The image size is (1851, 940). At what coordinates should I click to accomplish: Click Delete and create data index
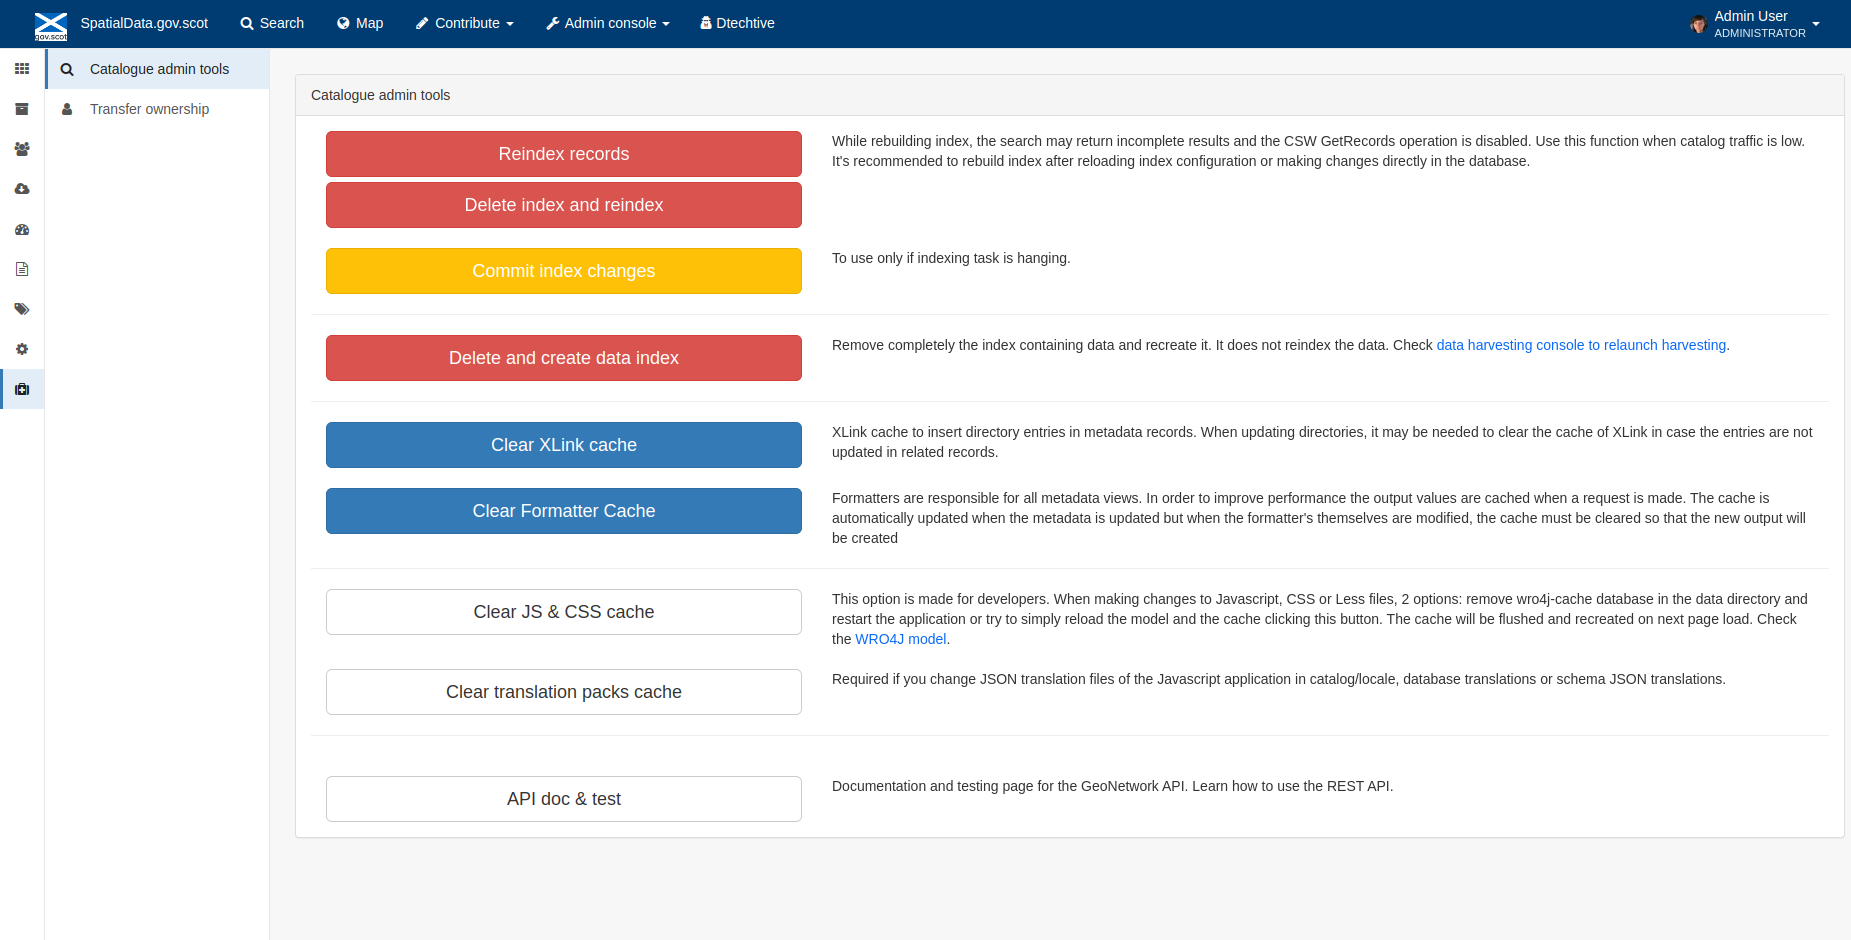coord(564,358)
